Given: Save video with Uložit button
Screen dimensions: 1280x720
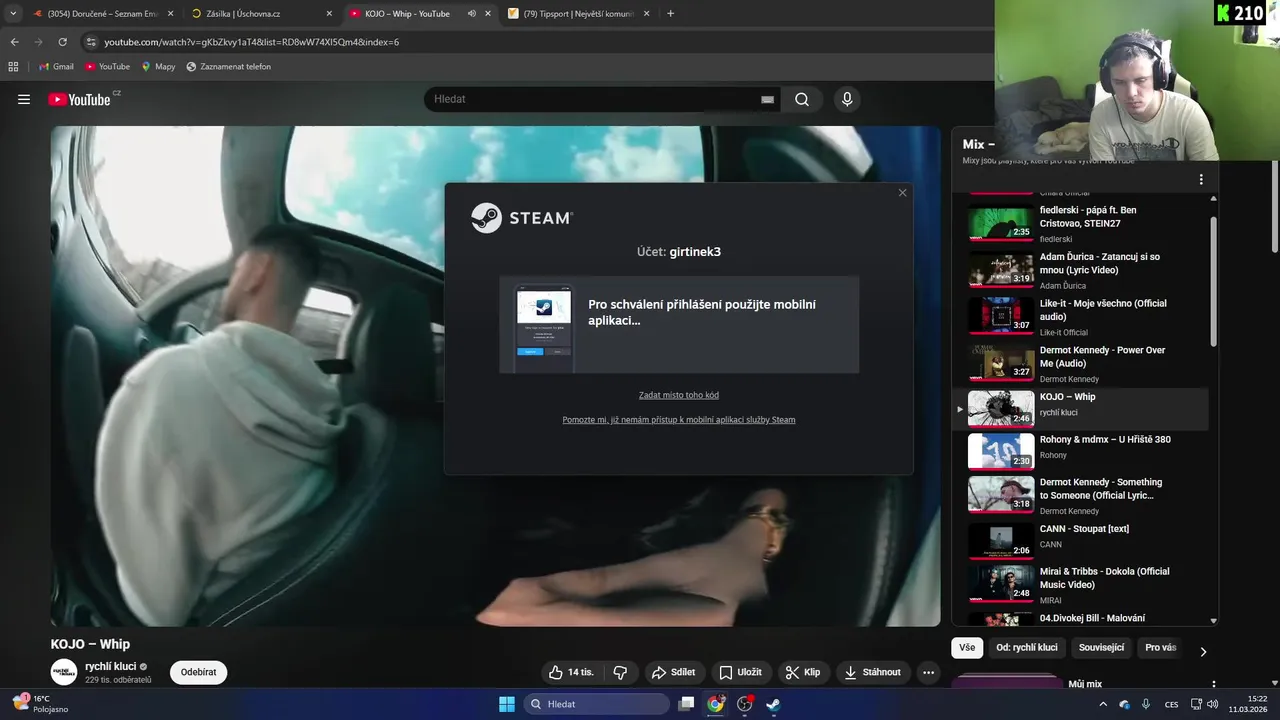Looking at the screenshot, I should point(741,672).
